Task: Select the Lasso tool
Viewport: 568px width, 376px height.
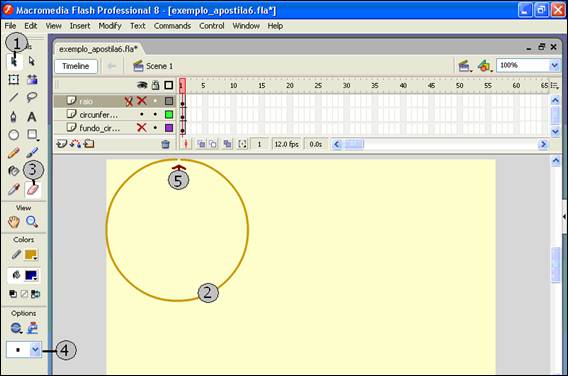Action: pyautogui.click(x=32, y=97)
